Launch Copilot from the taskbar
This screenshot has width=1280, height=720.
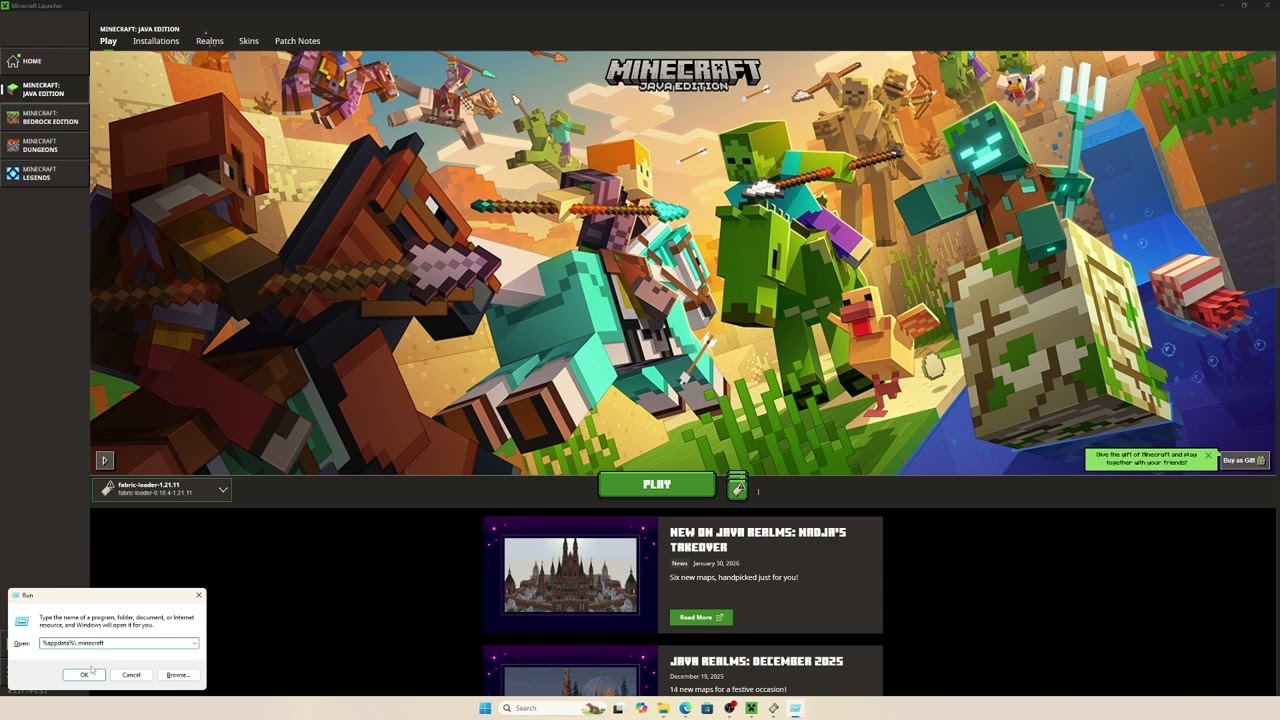tap(641, 708)
